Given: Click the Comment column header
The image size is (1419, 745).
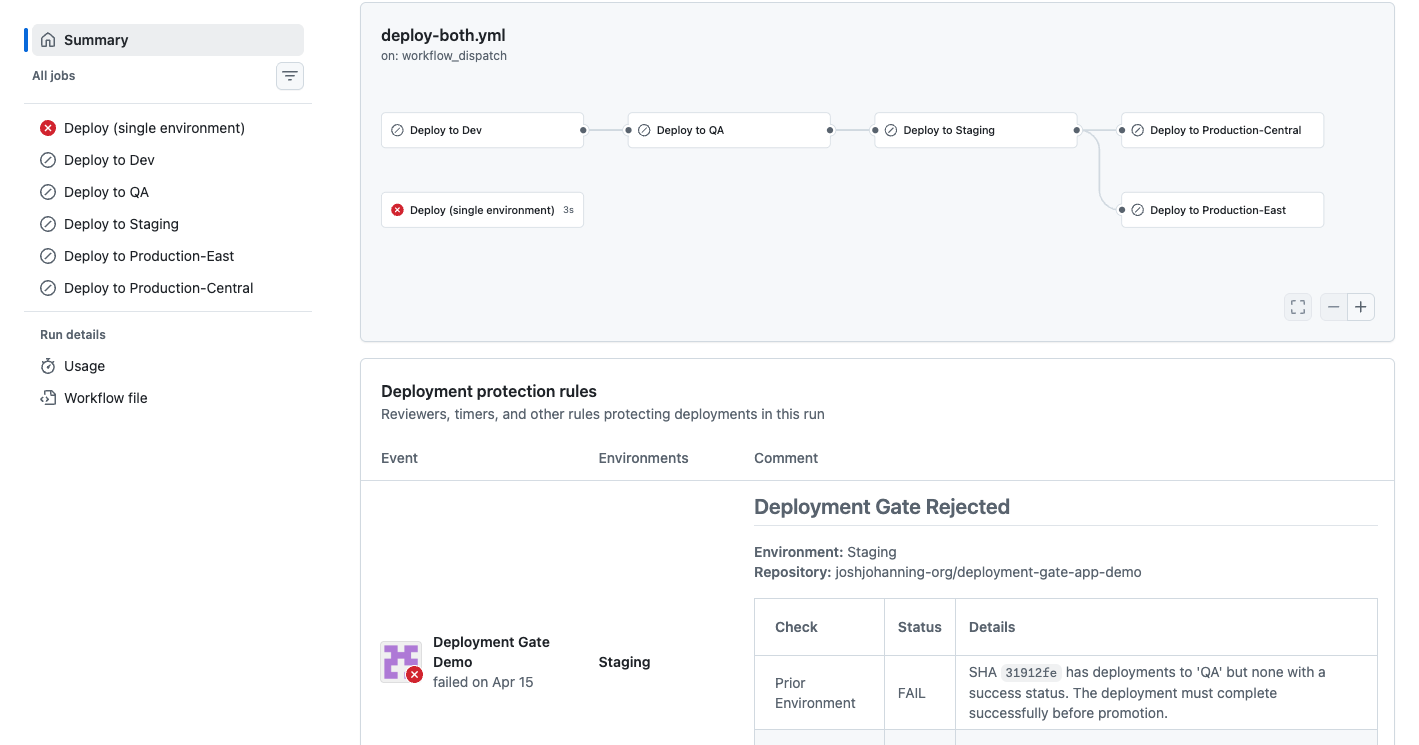Looking at the screenshot, I should [786, 458].
